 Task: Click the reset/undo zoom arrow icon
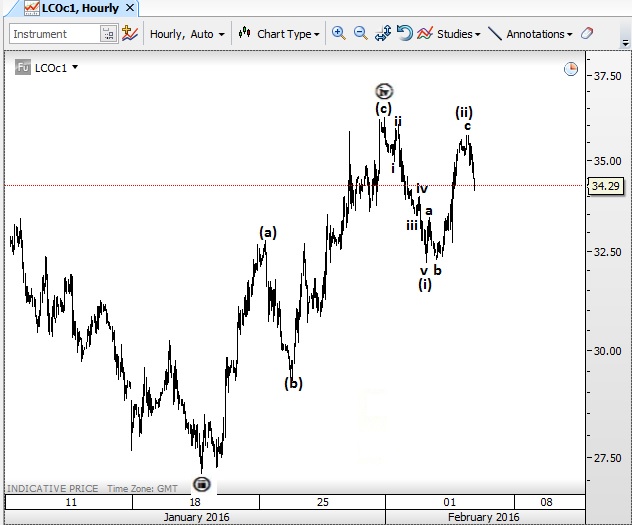click(x=404, y=33)
